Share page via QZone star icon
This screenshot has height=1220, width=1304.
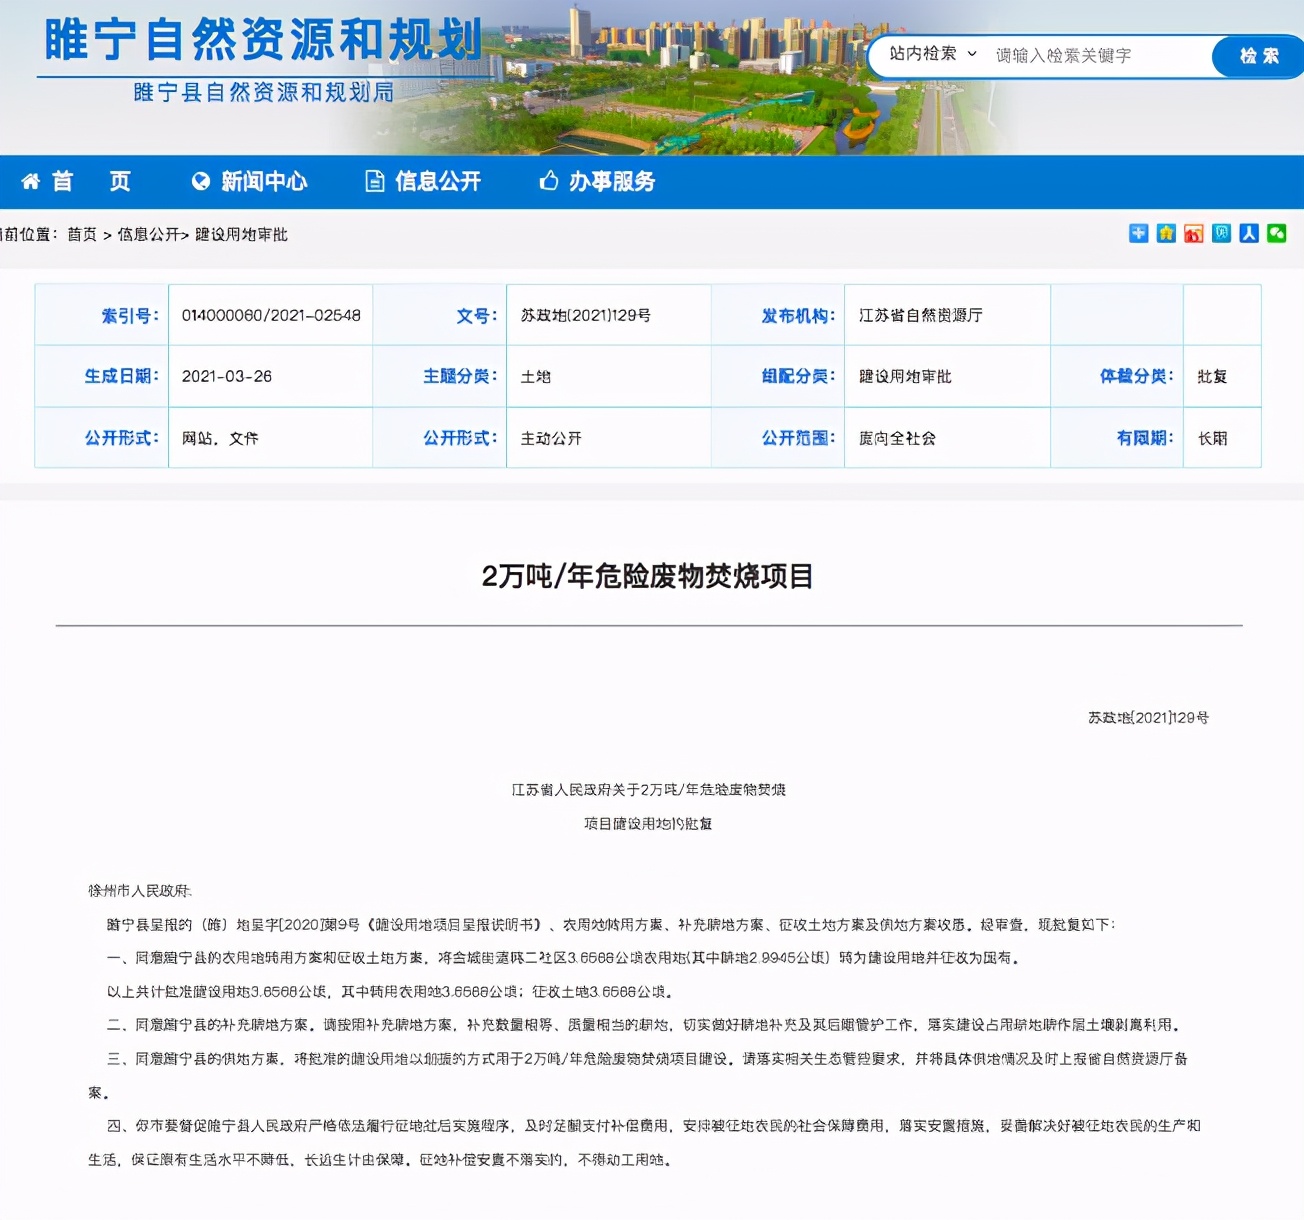tap(1166, 233)
